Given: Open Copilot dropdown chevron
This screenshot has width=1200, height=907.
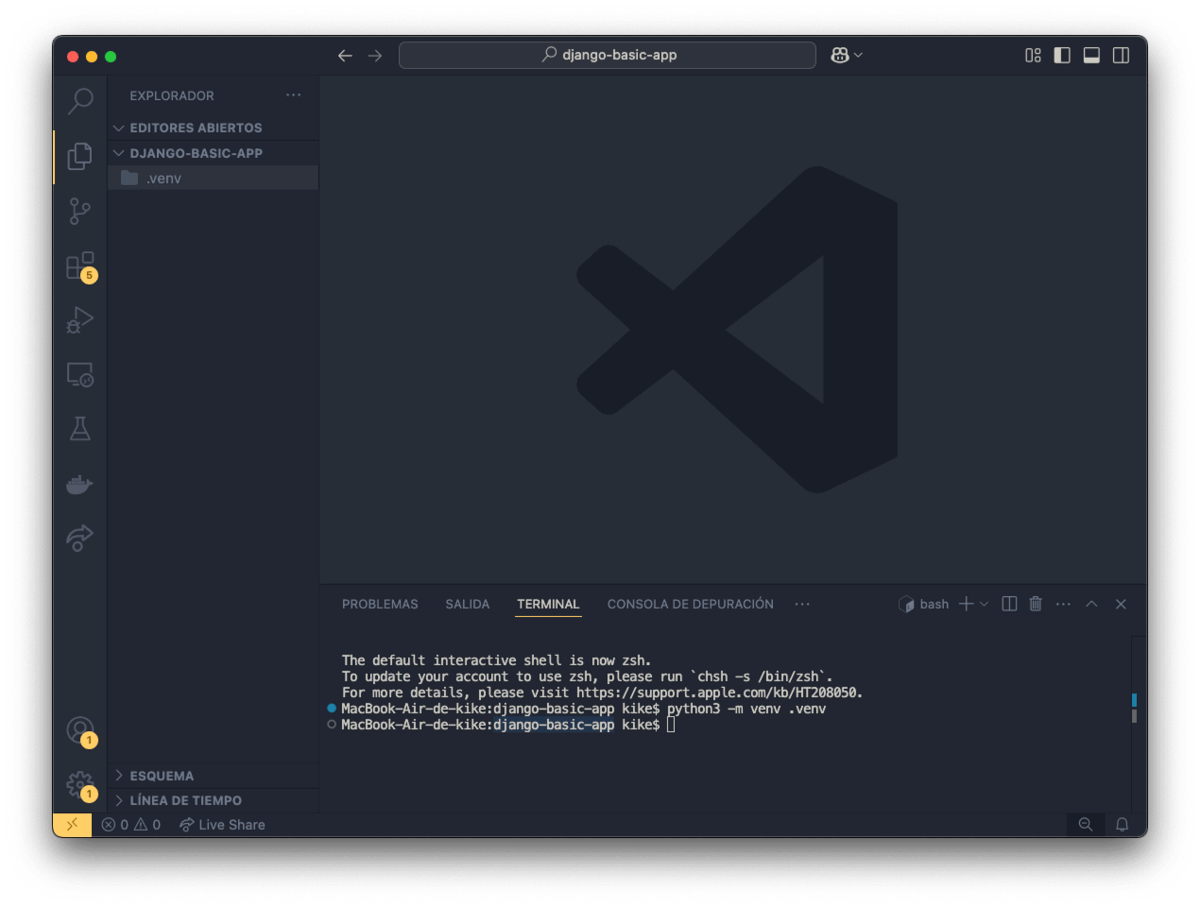Looking at the screenshot, I should click(858, 56).
